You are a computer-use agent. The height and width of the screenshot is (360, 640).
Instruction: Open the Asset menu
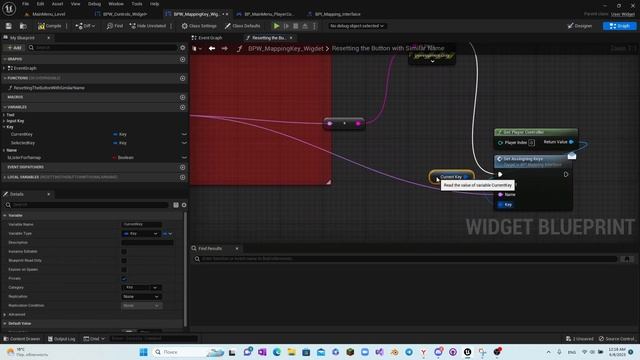(x=58, y=4)
